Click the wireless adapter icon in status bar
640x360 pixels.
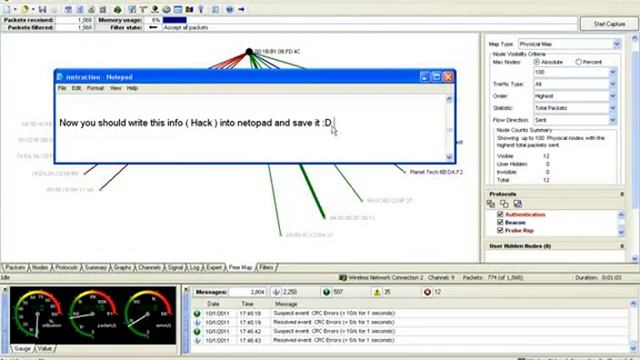pos(342,278)
